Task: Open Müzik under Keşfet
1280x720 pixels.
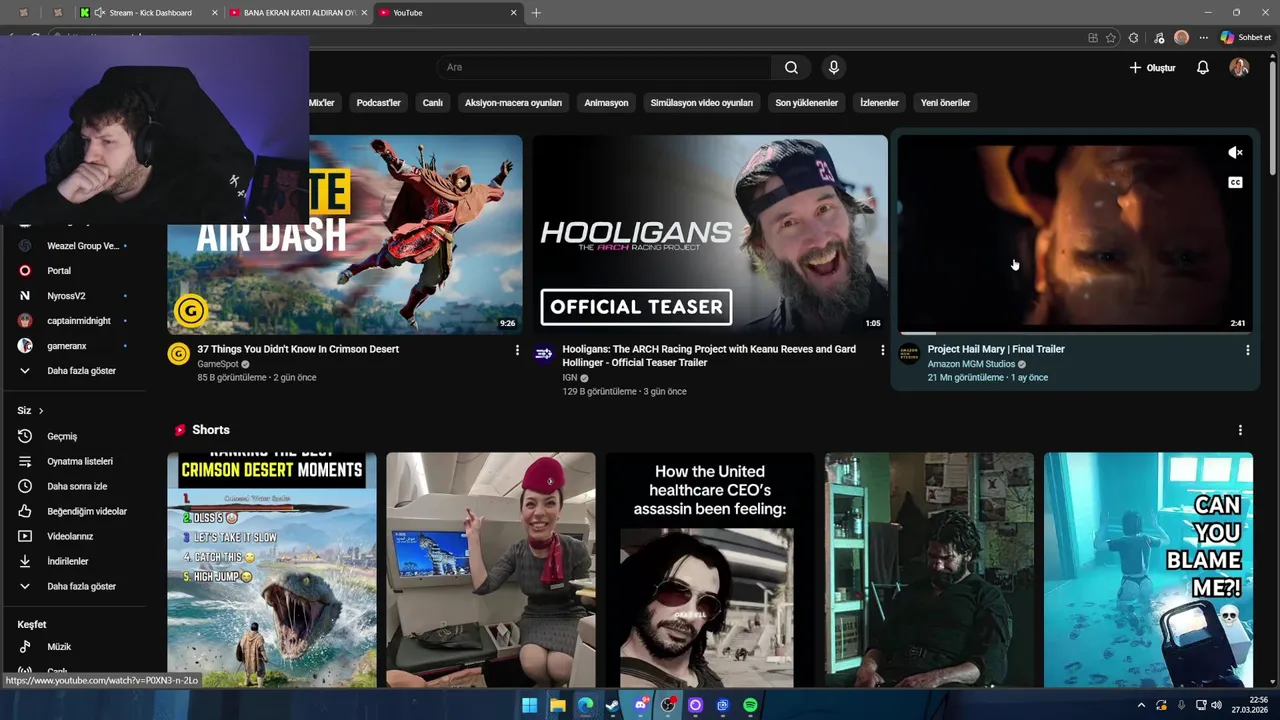Action: click(59, 646)
